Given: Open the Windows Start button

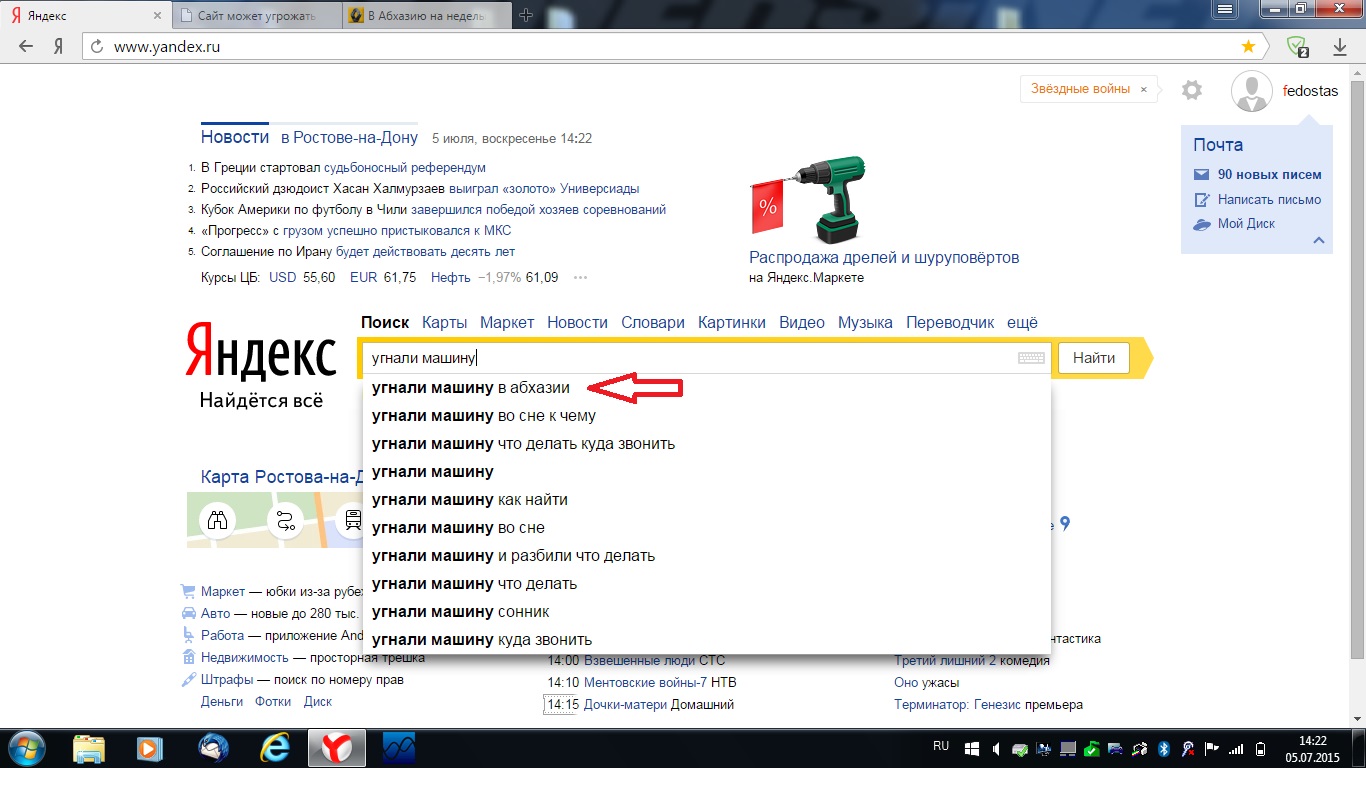Looking at the screenshot, I should click(26, 747).
